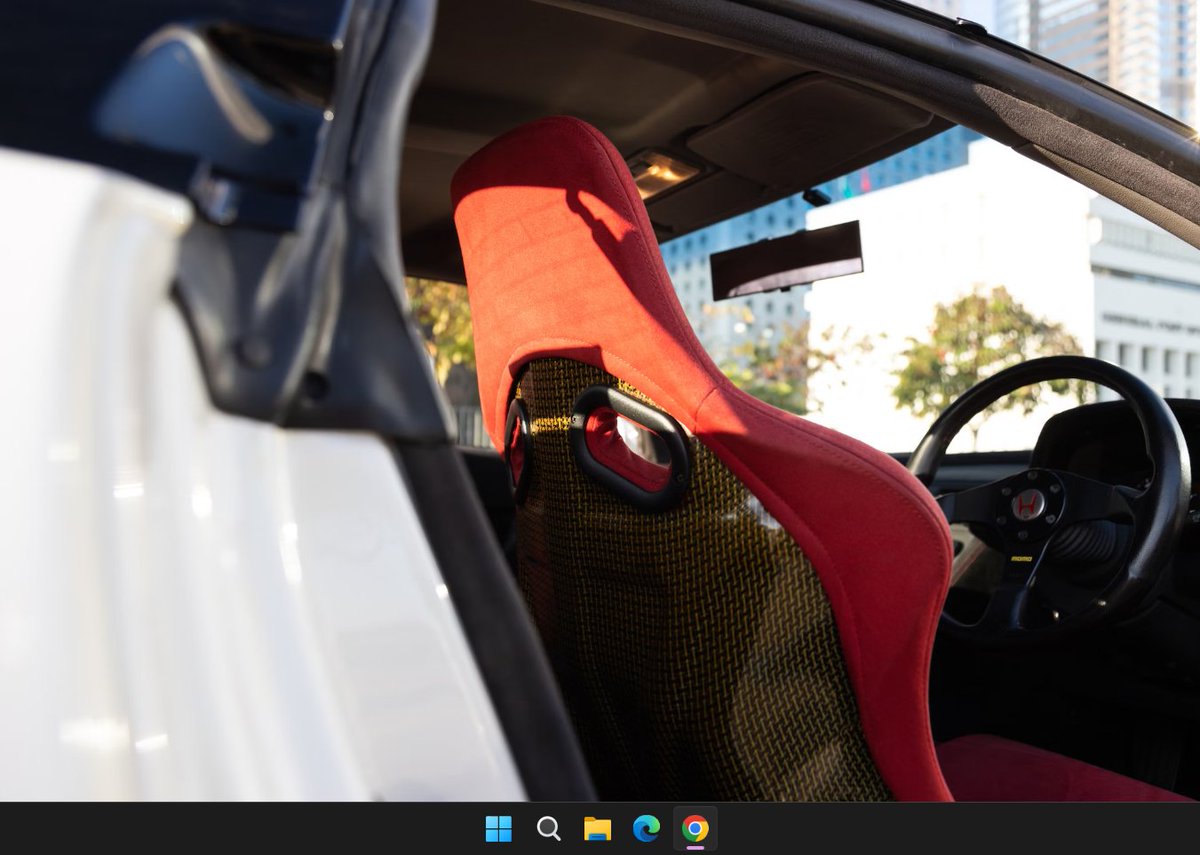Click the active app underline indicator below Chrome
Image resolution: width=1200 pixels, height=855 pixels.
click(697, 849)
